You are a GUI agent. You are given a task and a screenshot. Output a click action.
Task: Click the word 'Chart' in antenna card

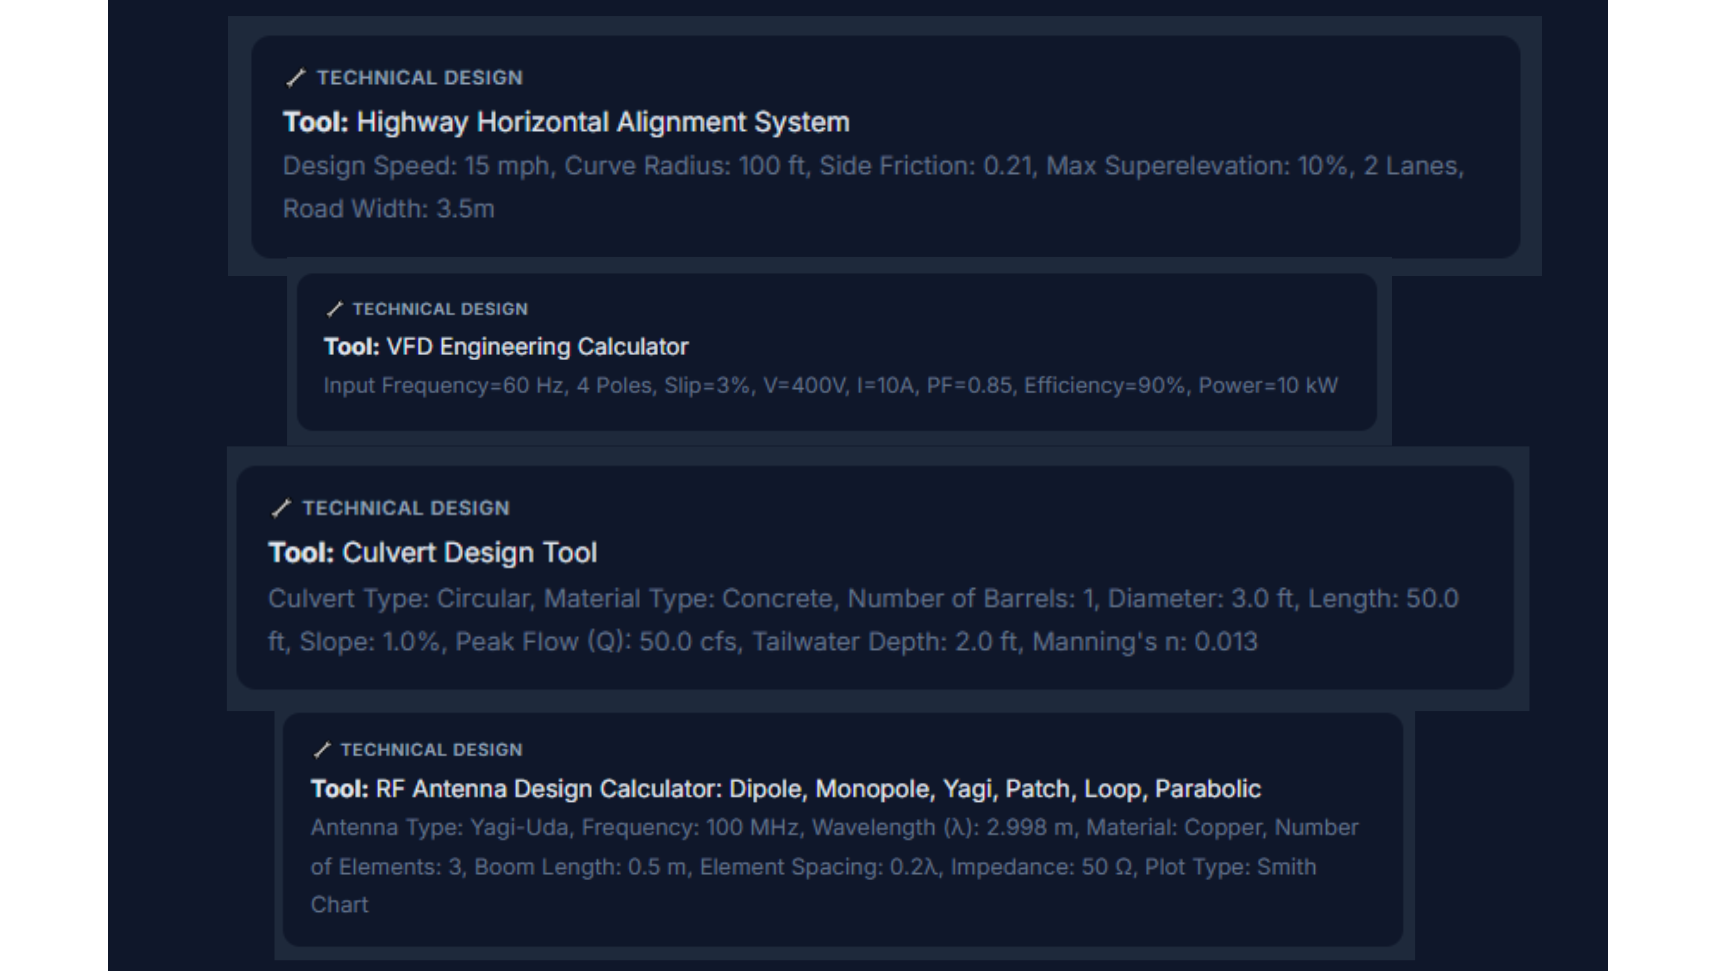340,905
